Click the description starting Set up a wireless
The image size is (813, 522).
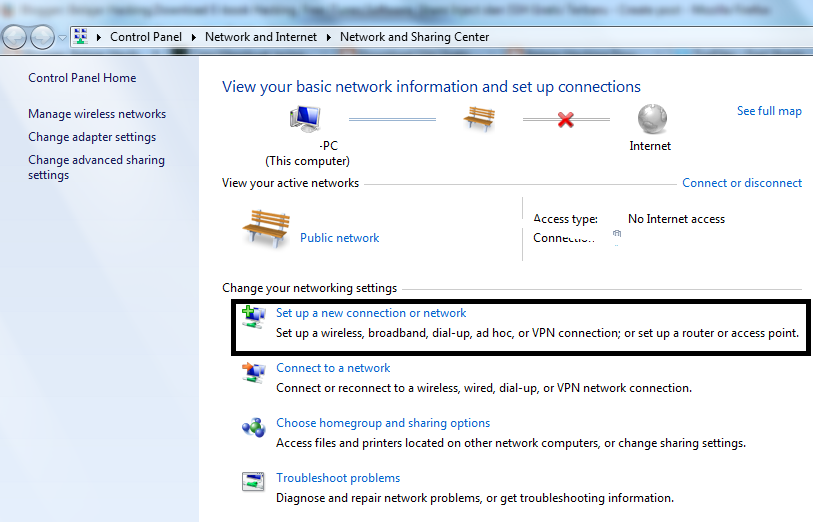point(537,333)
